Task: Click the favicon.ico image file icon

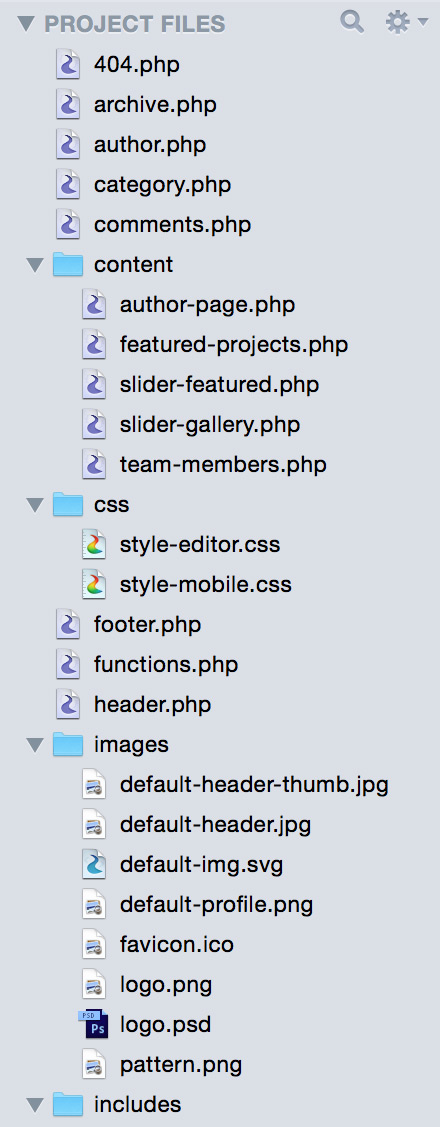Action: 94,944
